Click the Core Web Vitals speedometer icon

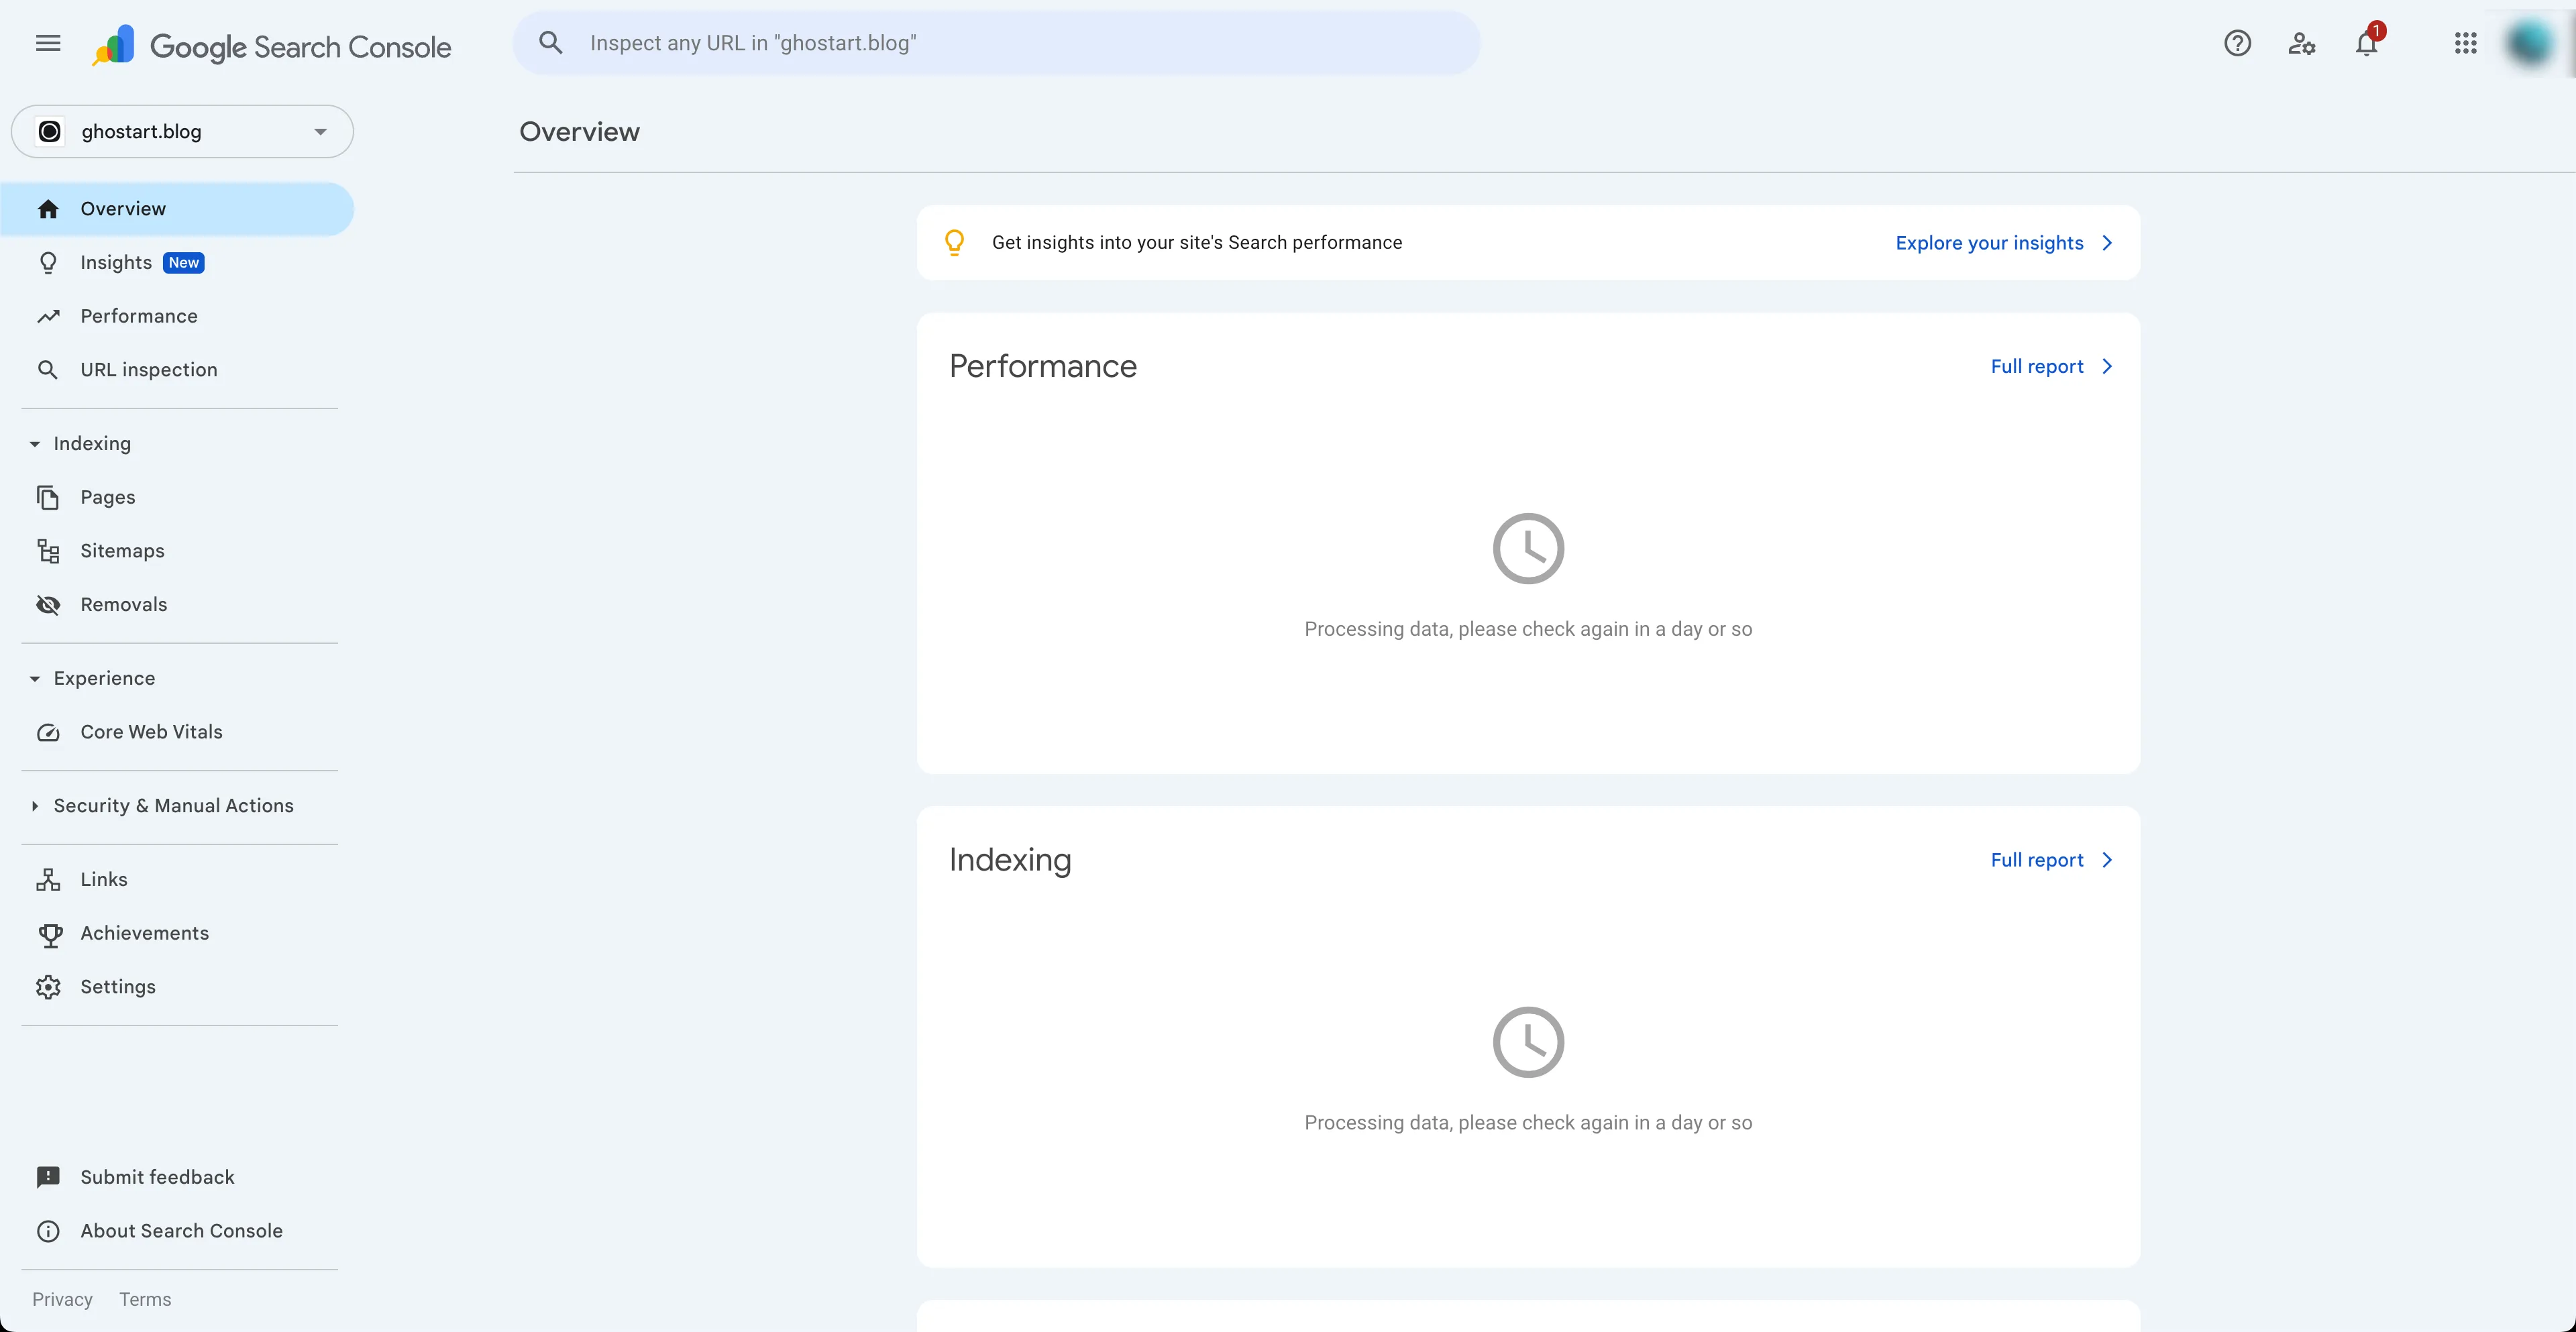click(48, 732)
